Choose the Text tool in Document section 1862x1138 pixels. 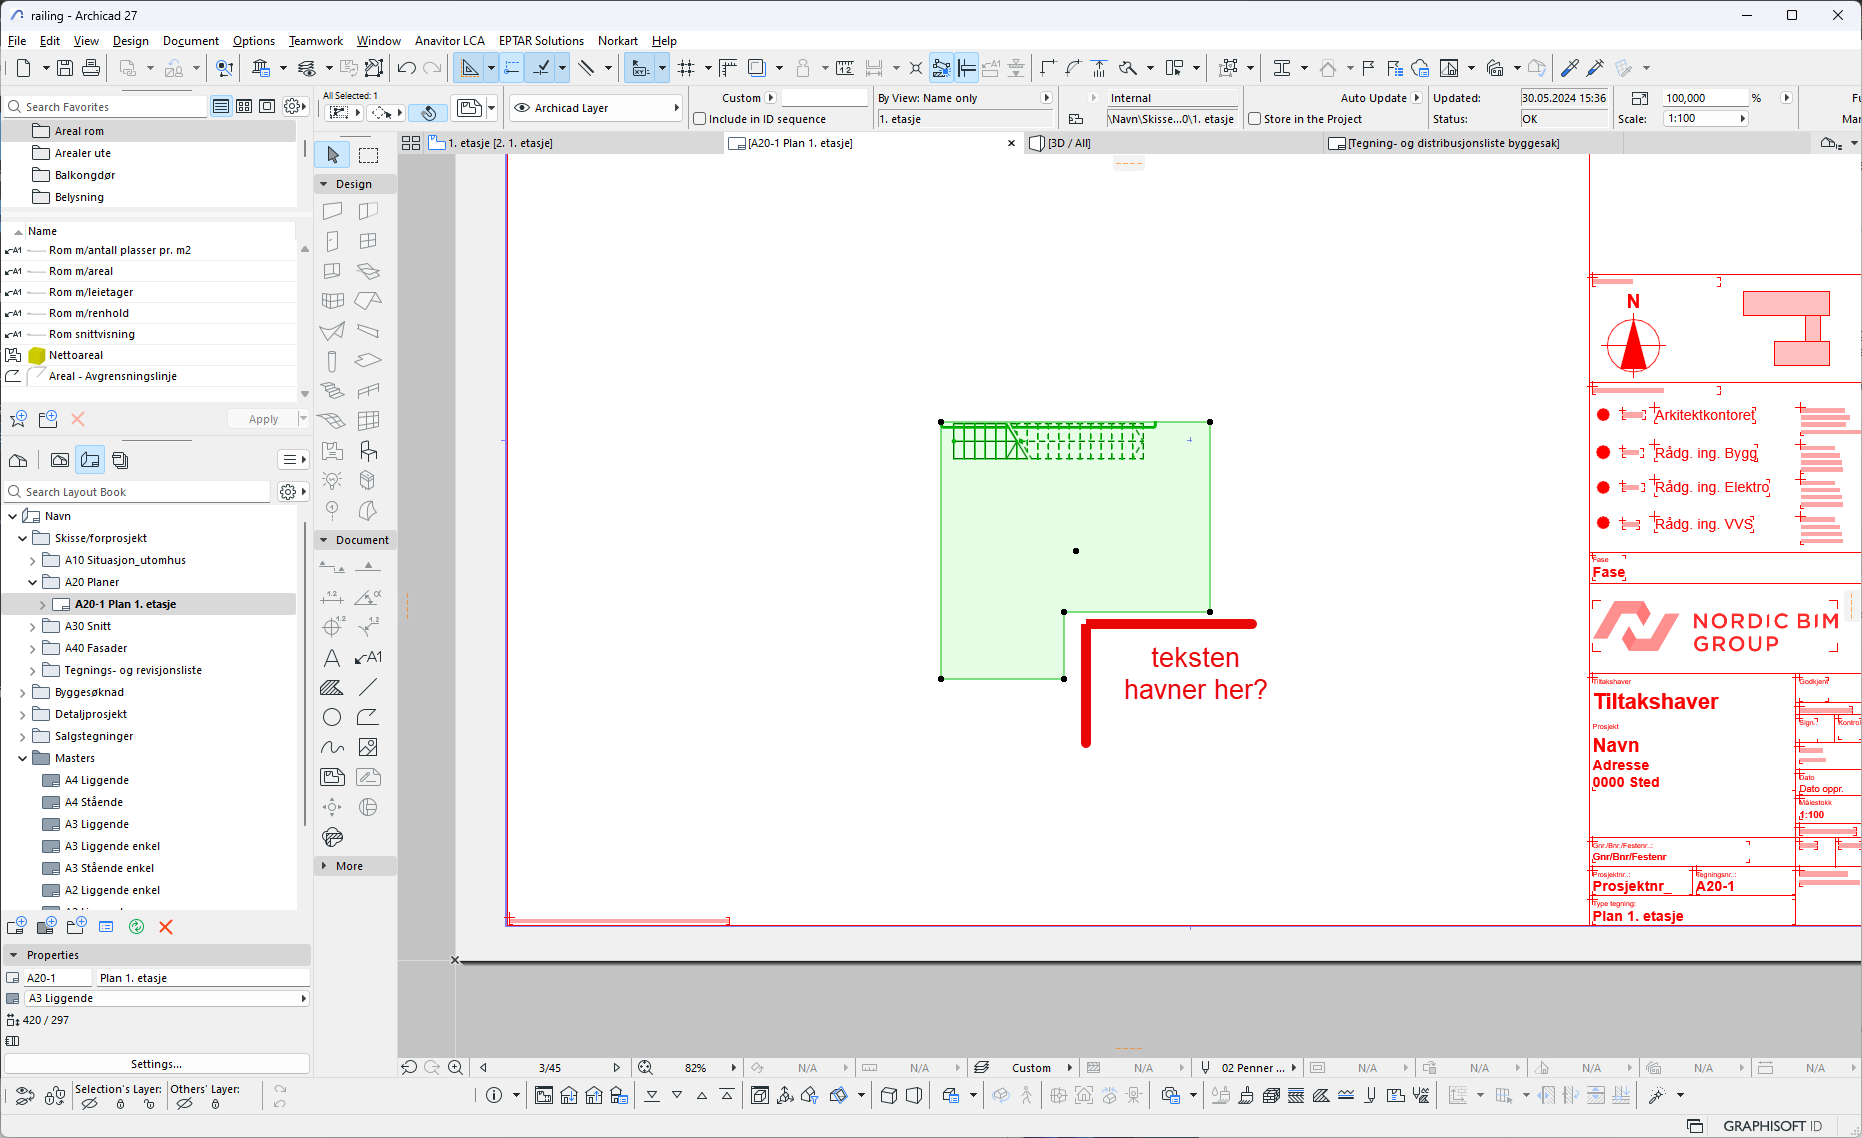pyautogui.click(x=332, y=658)
